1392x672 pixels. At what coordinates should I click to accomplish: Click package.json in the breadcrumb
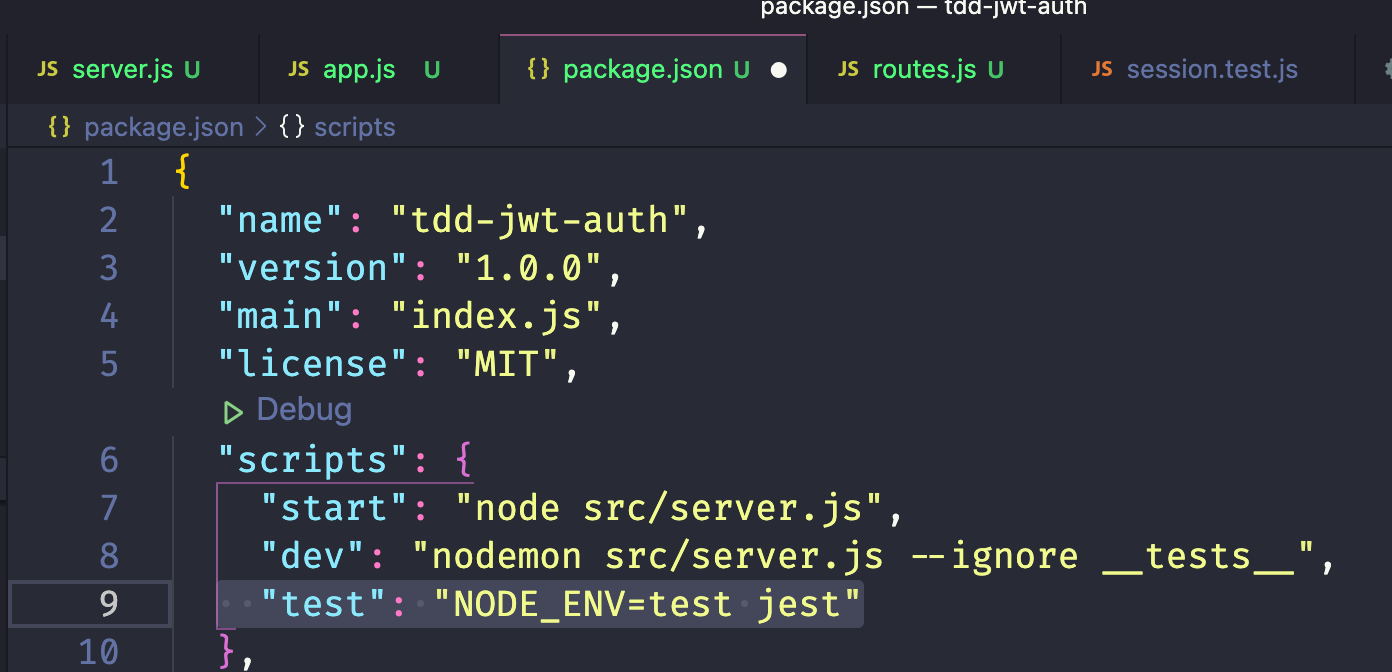click(x=164, y=127)
